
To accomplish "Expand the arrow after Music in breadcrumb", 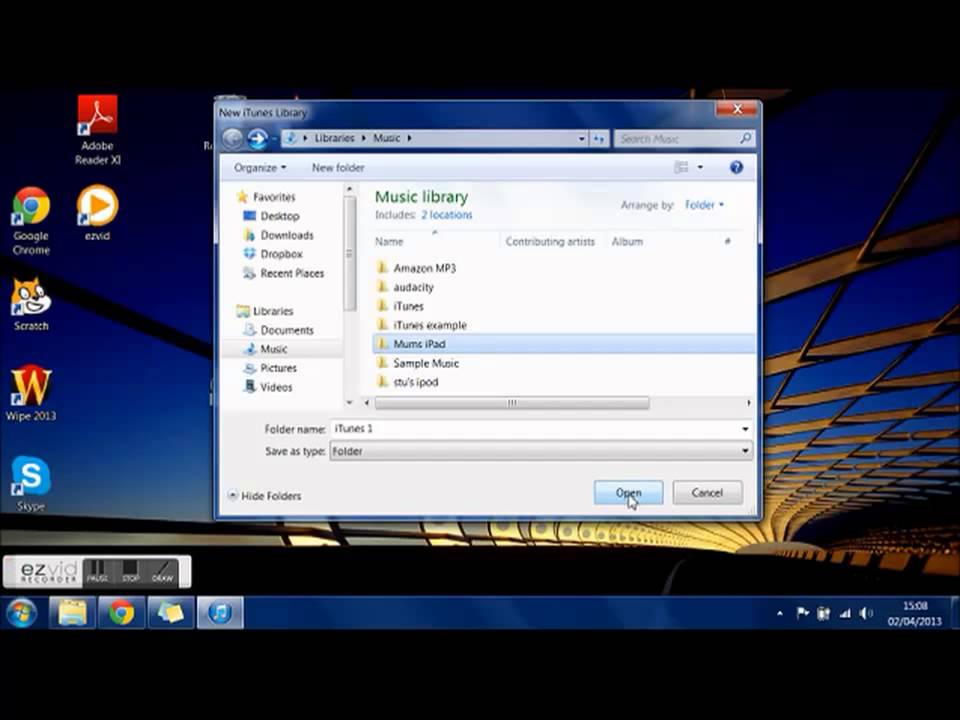I will pos(410,138).
